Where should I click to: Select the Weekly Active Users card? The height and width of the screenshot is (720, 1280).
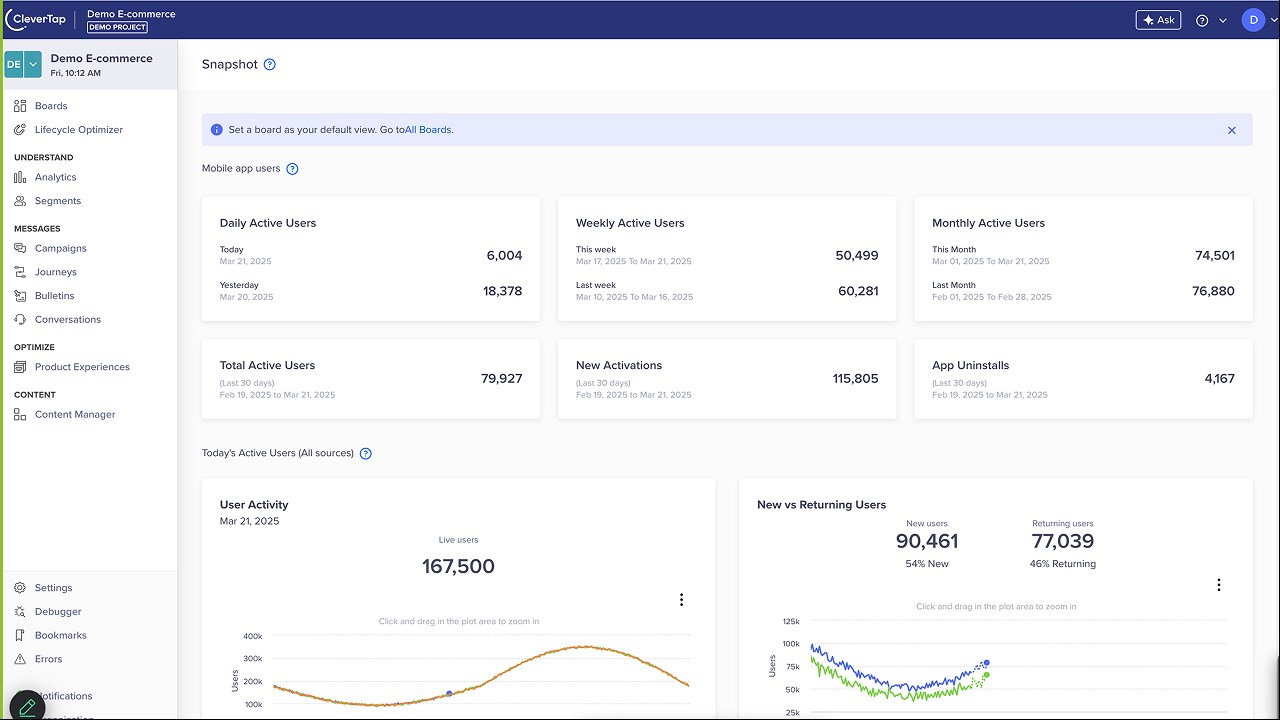pyautogui.click(x=727, y=259)
